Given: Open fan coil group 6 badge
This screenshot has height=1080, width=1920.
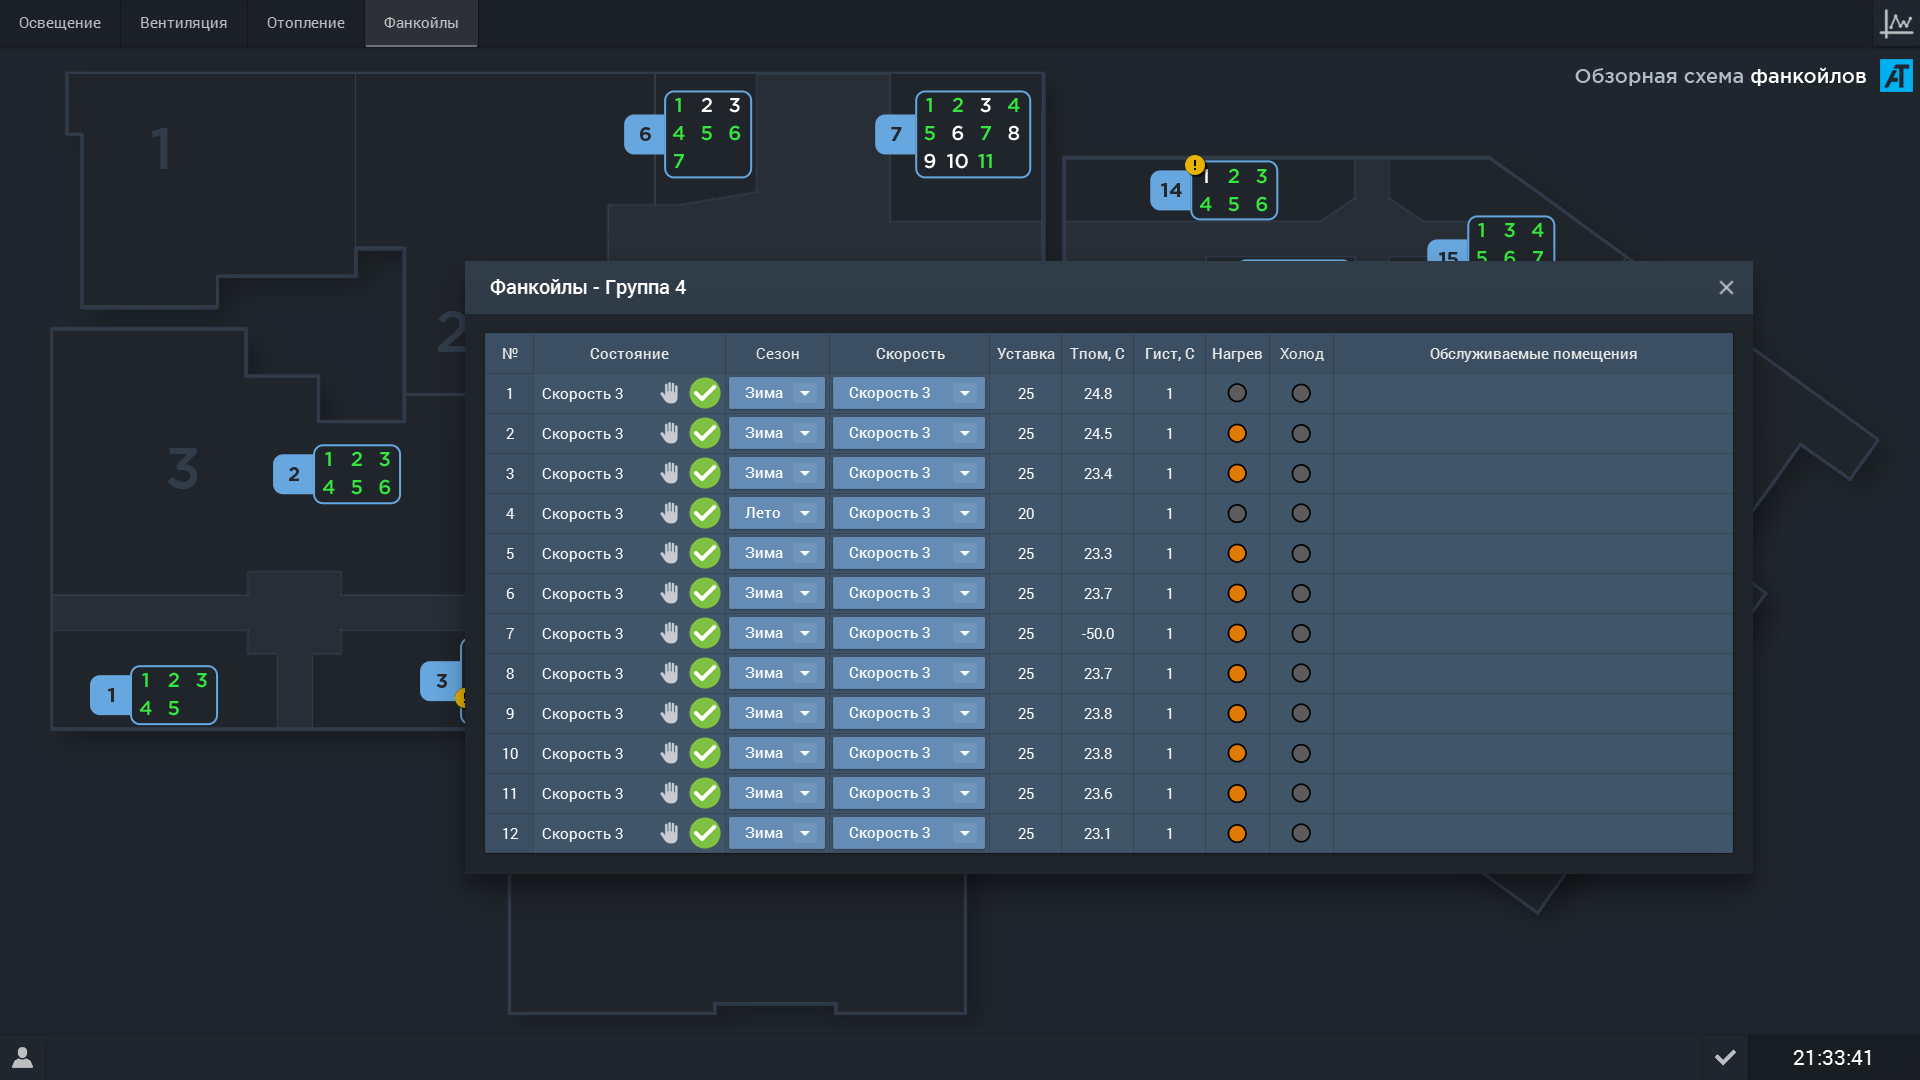Looking at the screenshot, I should click(x=645, y=134).
